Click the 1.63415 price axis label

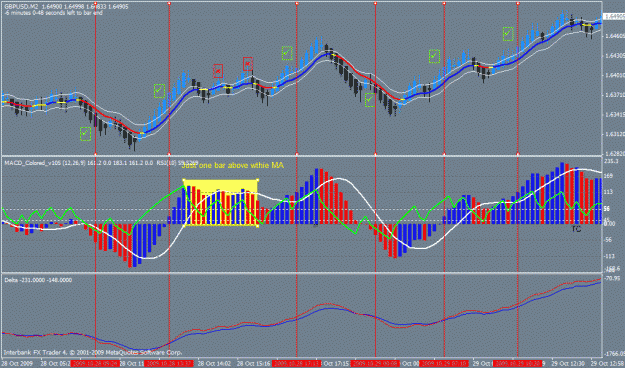click(615, 115)
